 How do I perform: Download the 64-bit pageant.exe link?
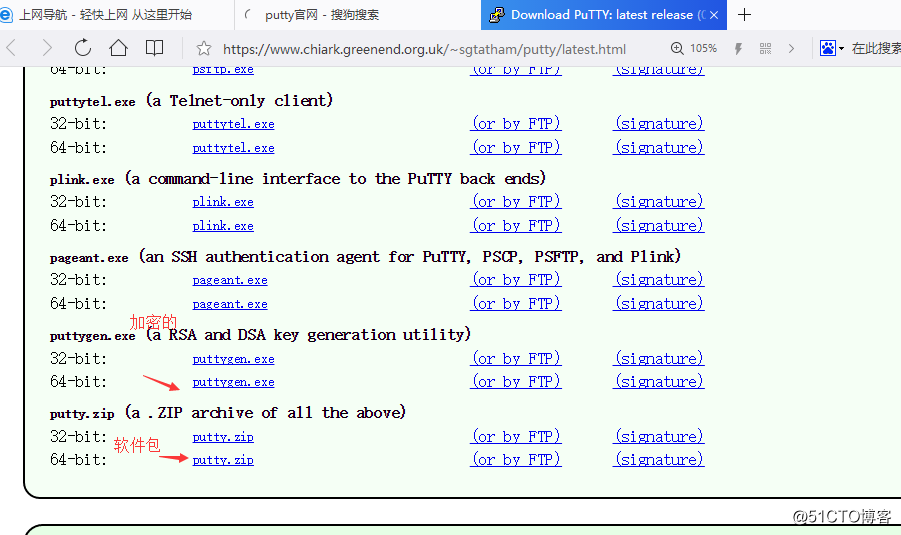point(230,305)
